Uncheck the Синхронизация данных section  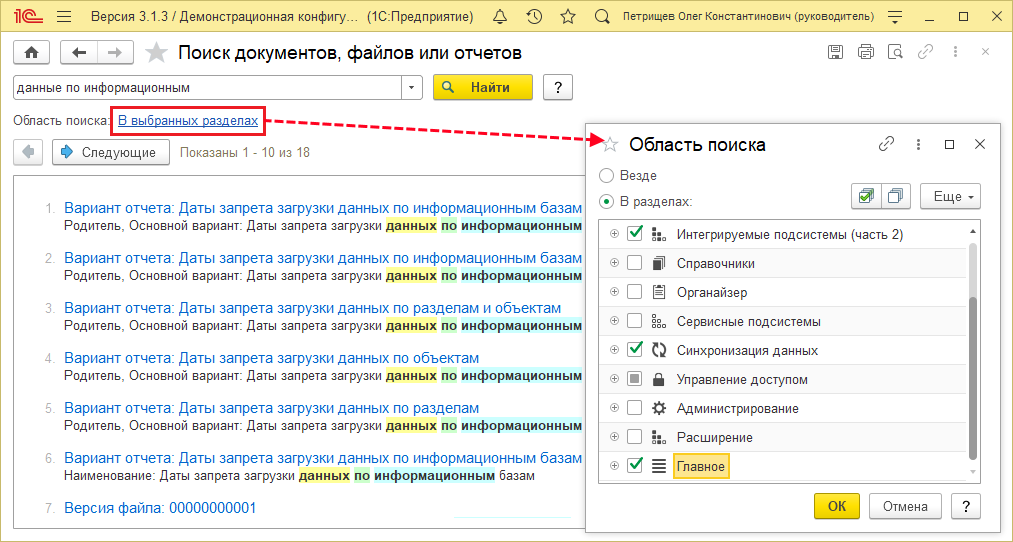tap(635, 350)
